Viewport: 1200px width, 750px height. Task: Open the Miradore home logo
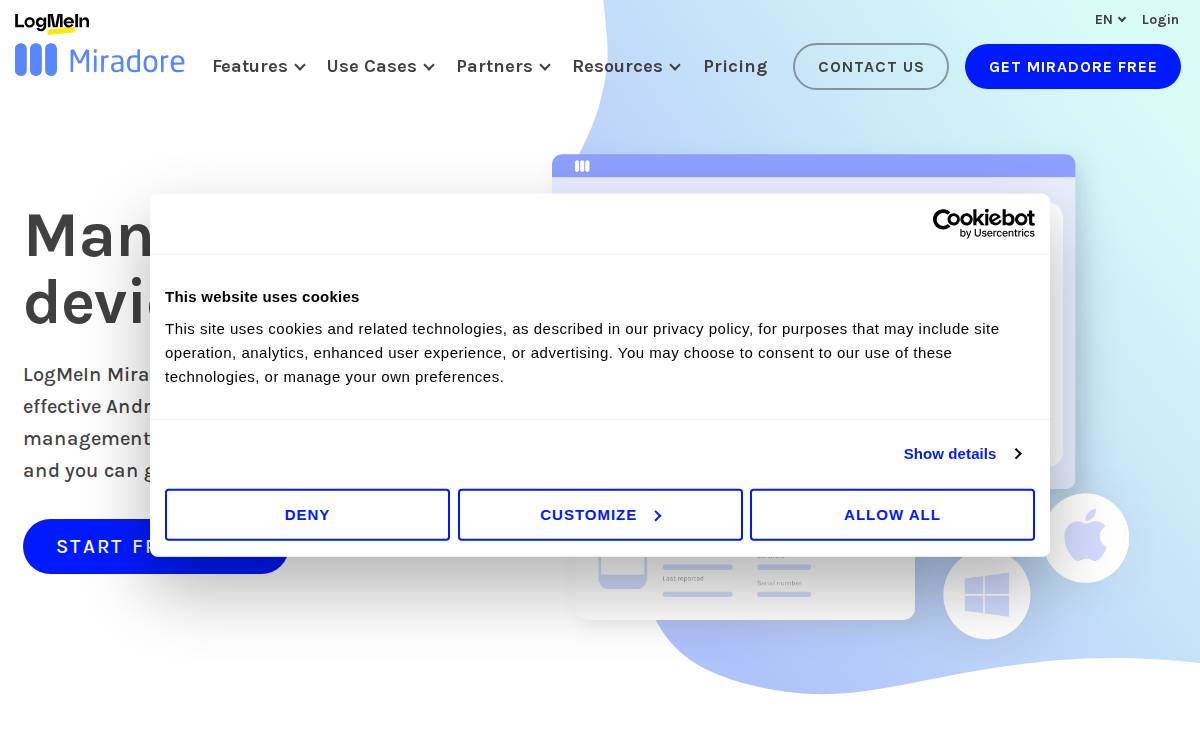[x=100, y=60]
